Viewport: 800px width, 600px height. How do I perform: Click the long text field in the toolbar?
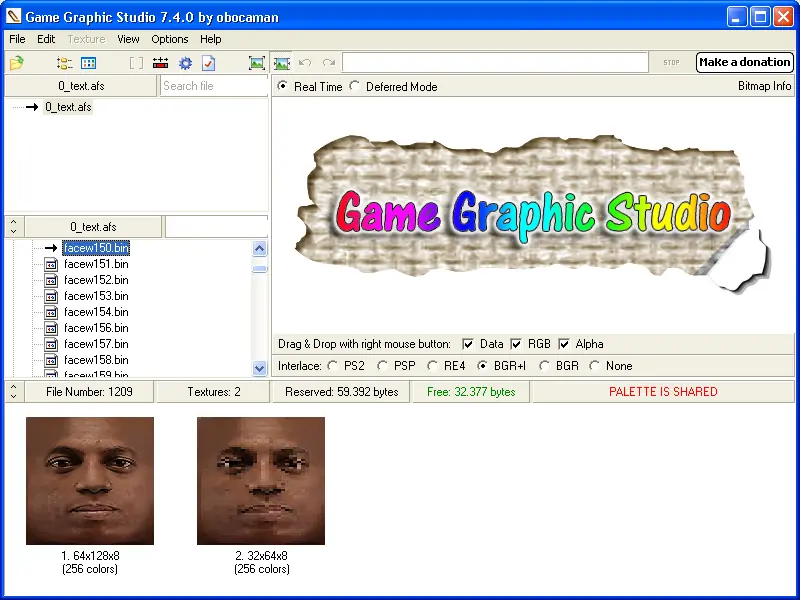[495, 62]
